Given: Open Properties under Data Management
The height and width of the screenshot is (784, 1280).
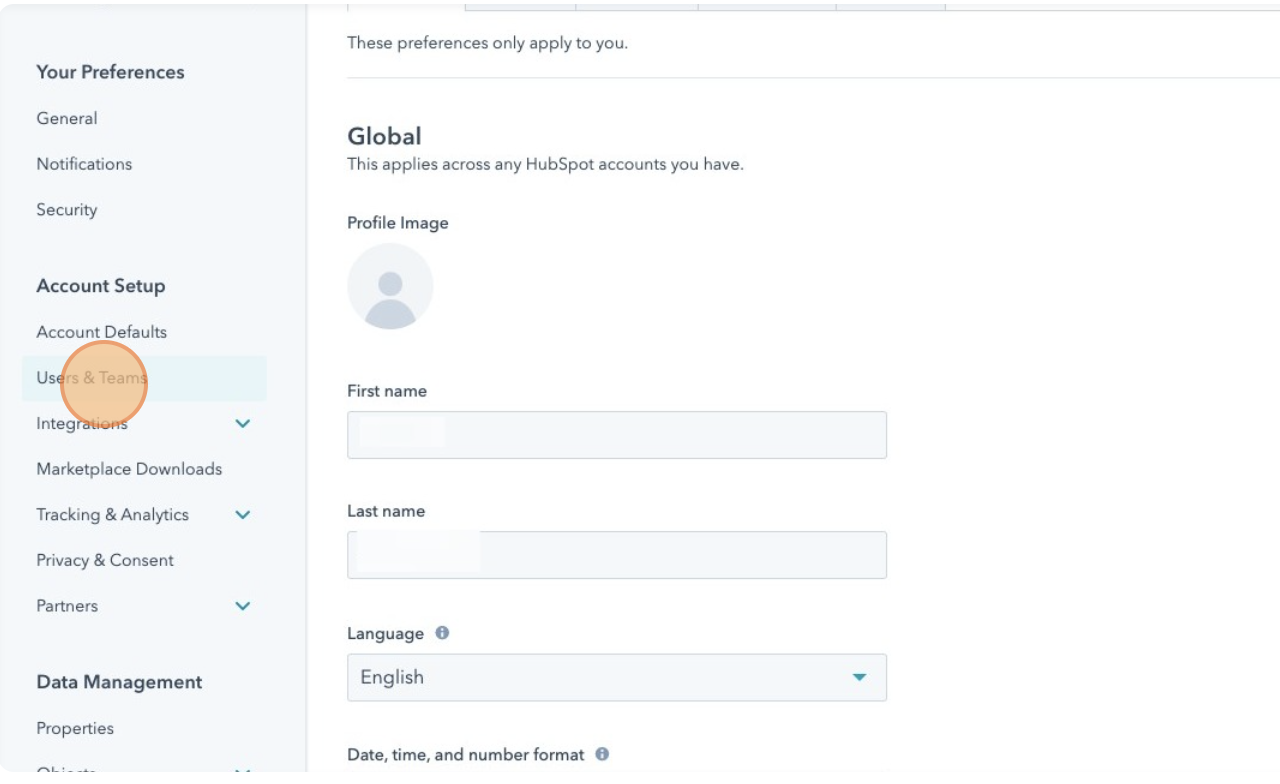Looking at the screenshot, I should coord(74,728).
